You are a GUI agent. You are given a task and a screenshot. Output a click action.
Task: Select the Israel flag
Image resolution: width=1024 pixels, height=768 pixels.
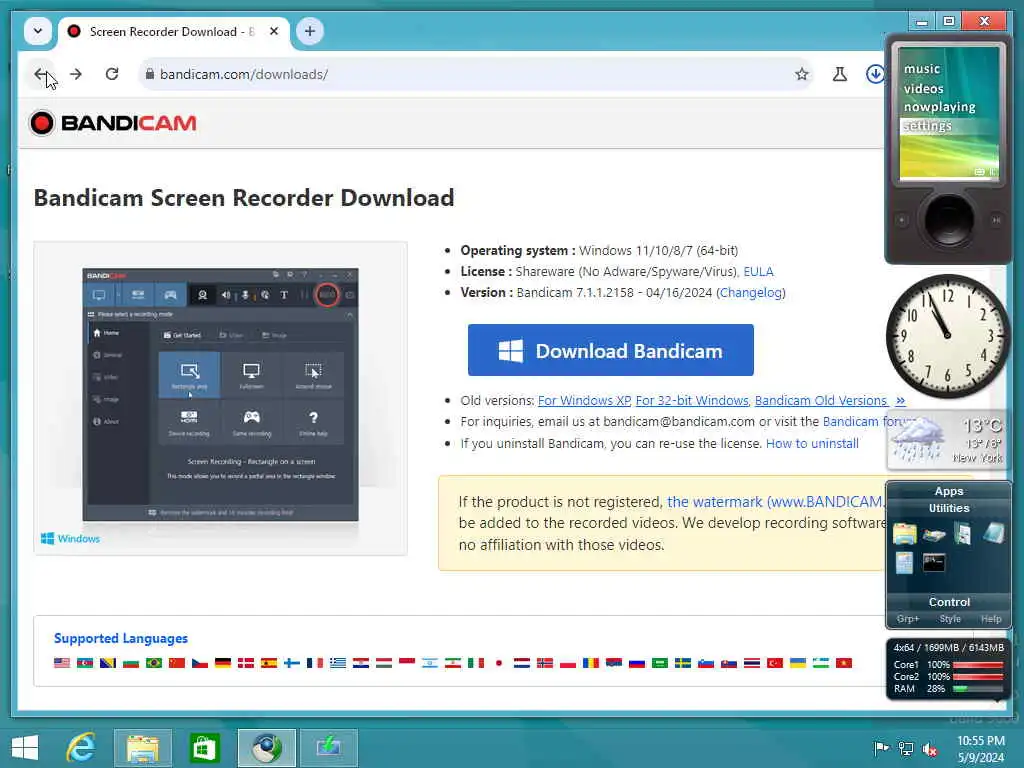coord(430,663)
